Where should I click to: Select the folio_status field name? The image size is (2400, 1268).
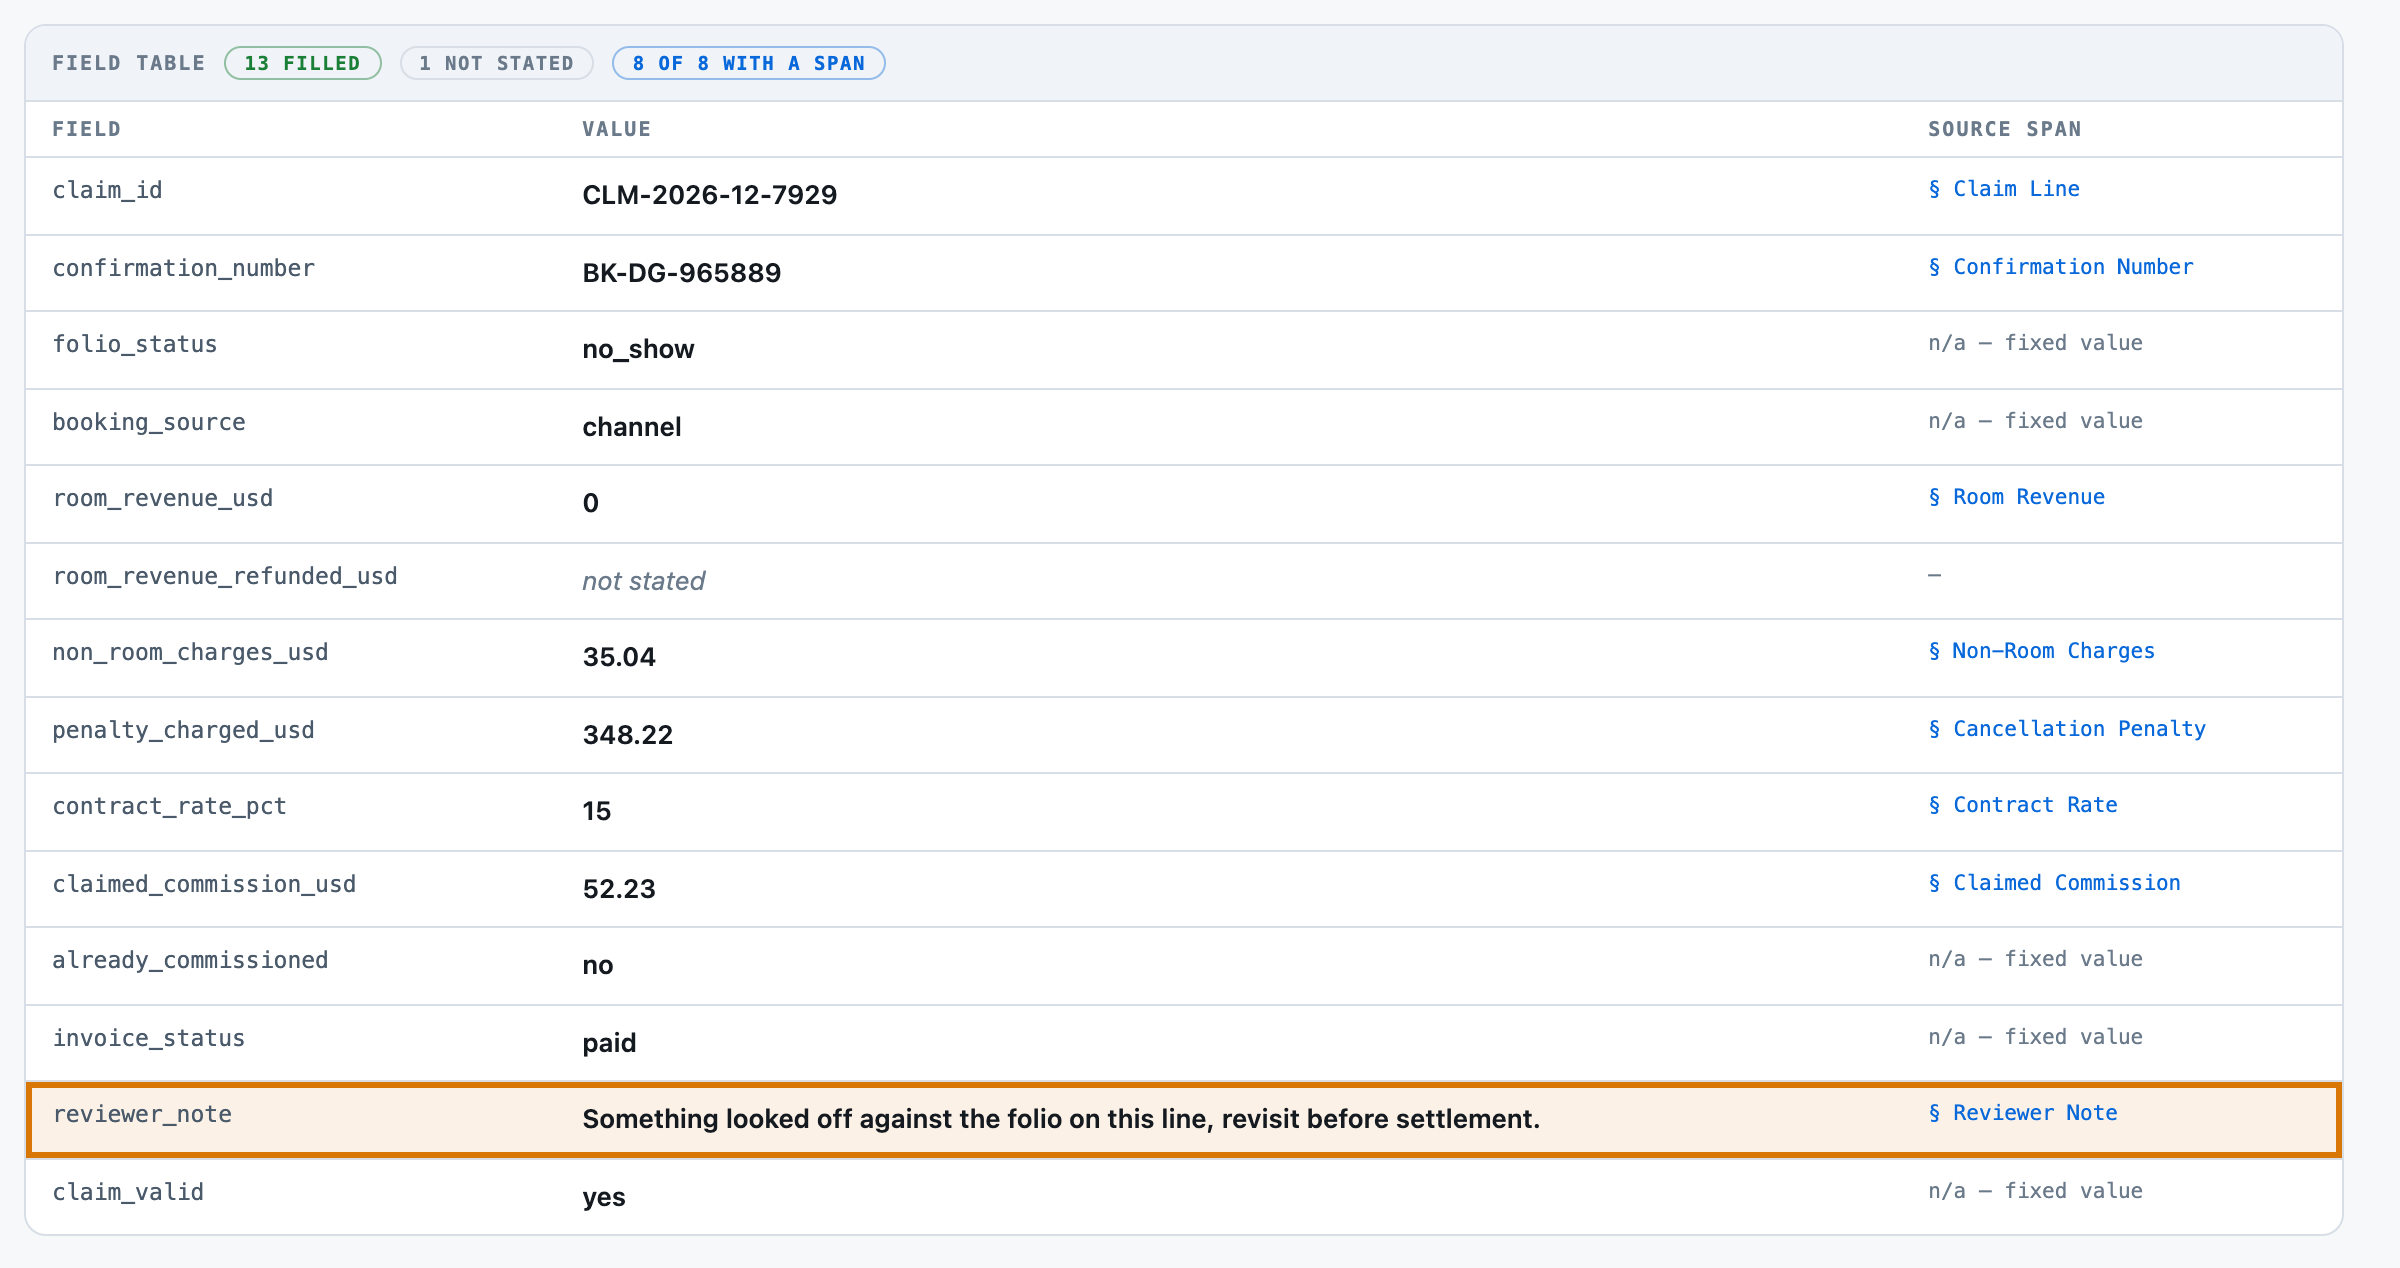pyautogui.click(x=135, y=345)
